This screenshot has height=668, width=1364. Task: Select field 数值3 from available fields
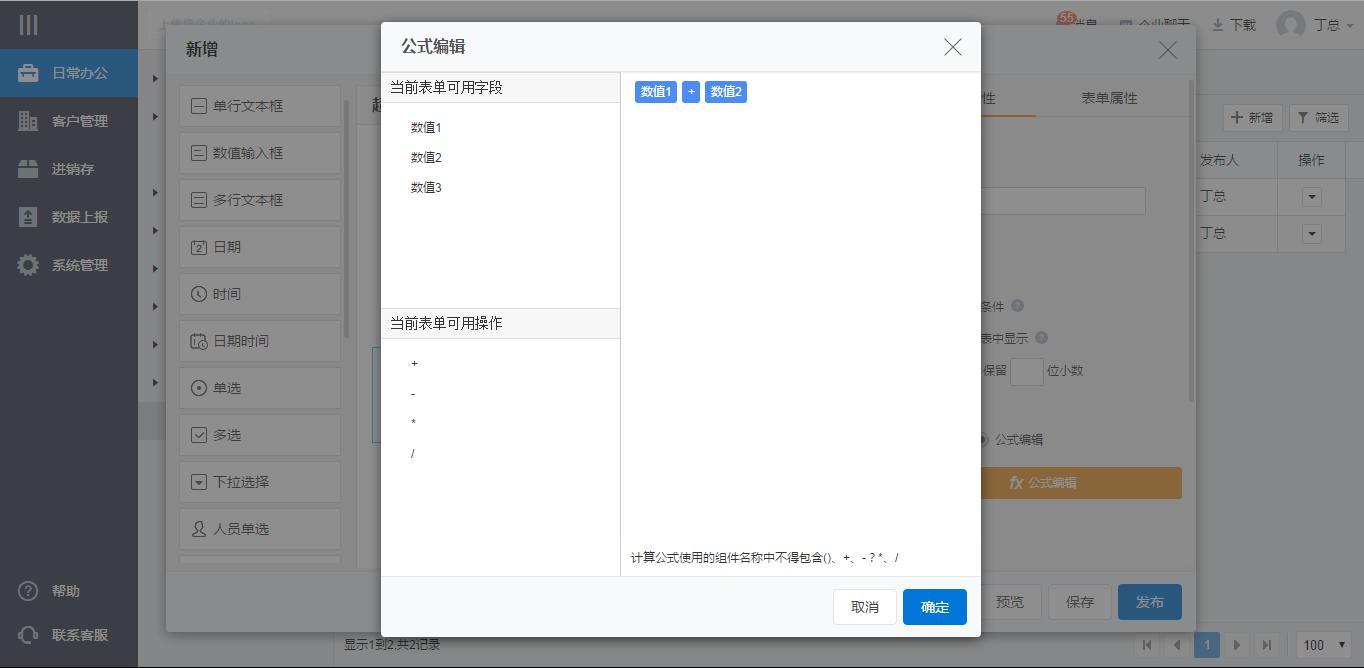click(426, 188)
